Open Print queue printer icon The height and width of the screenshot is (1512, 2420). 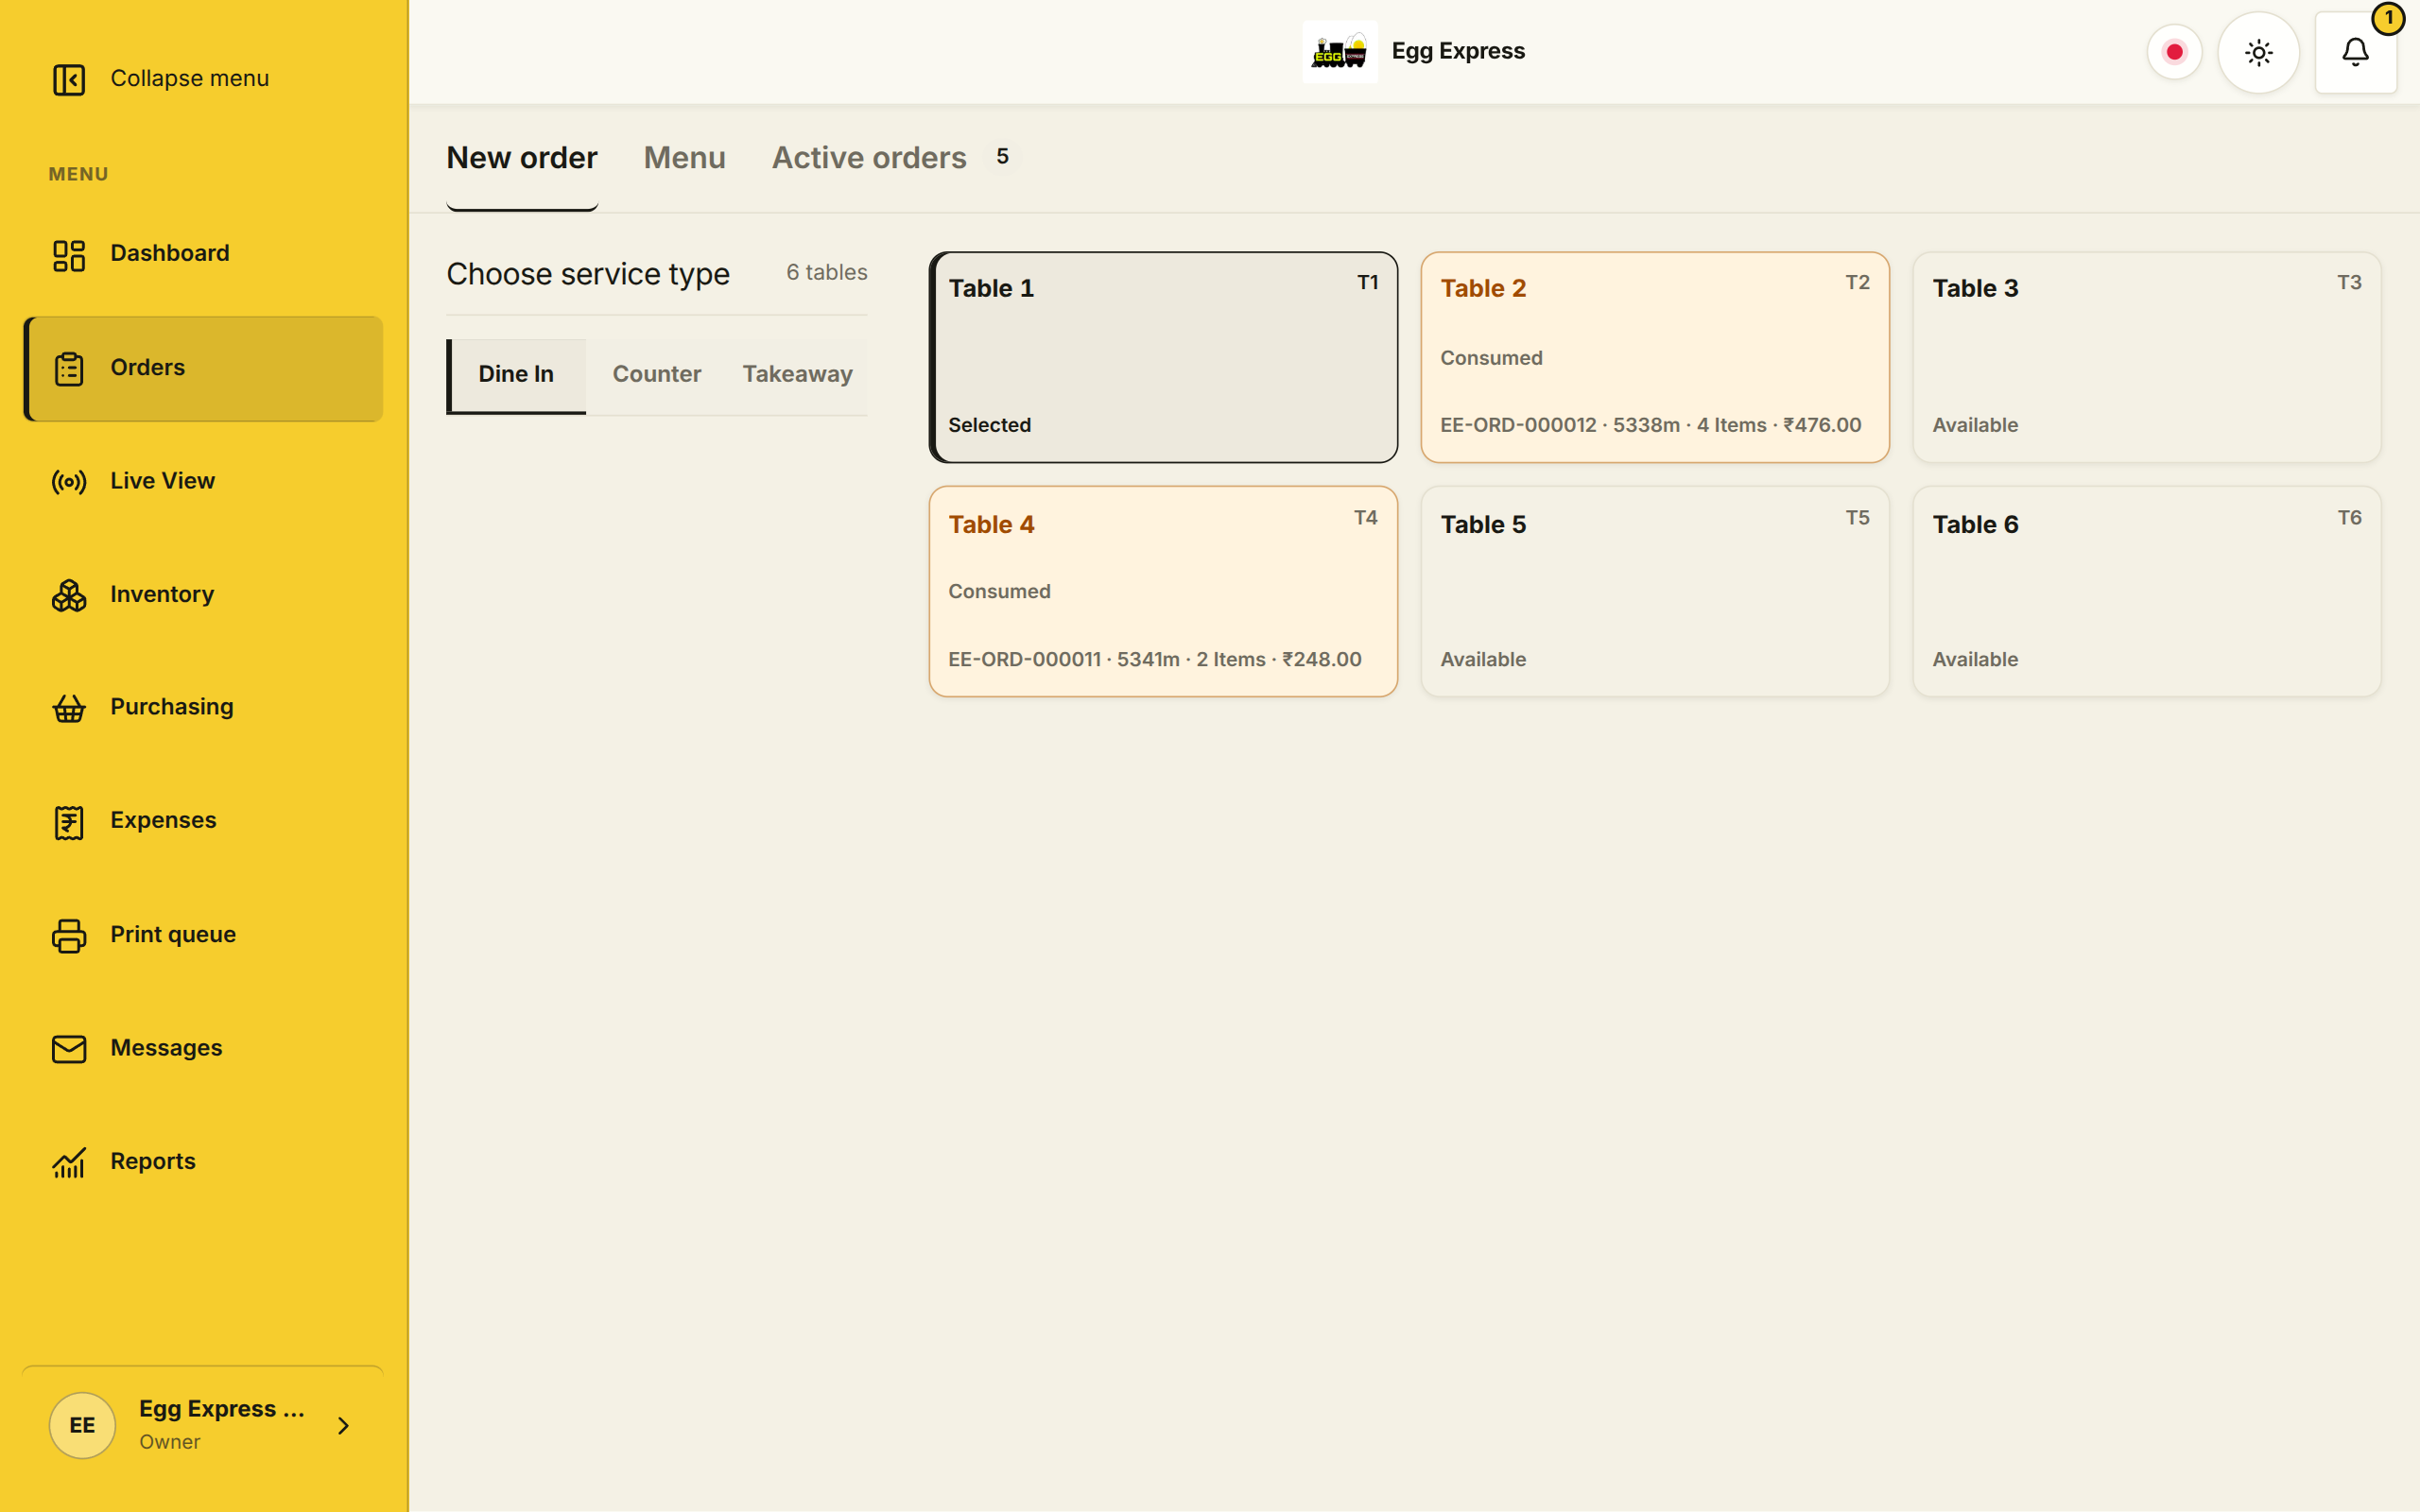69,935
